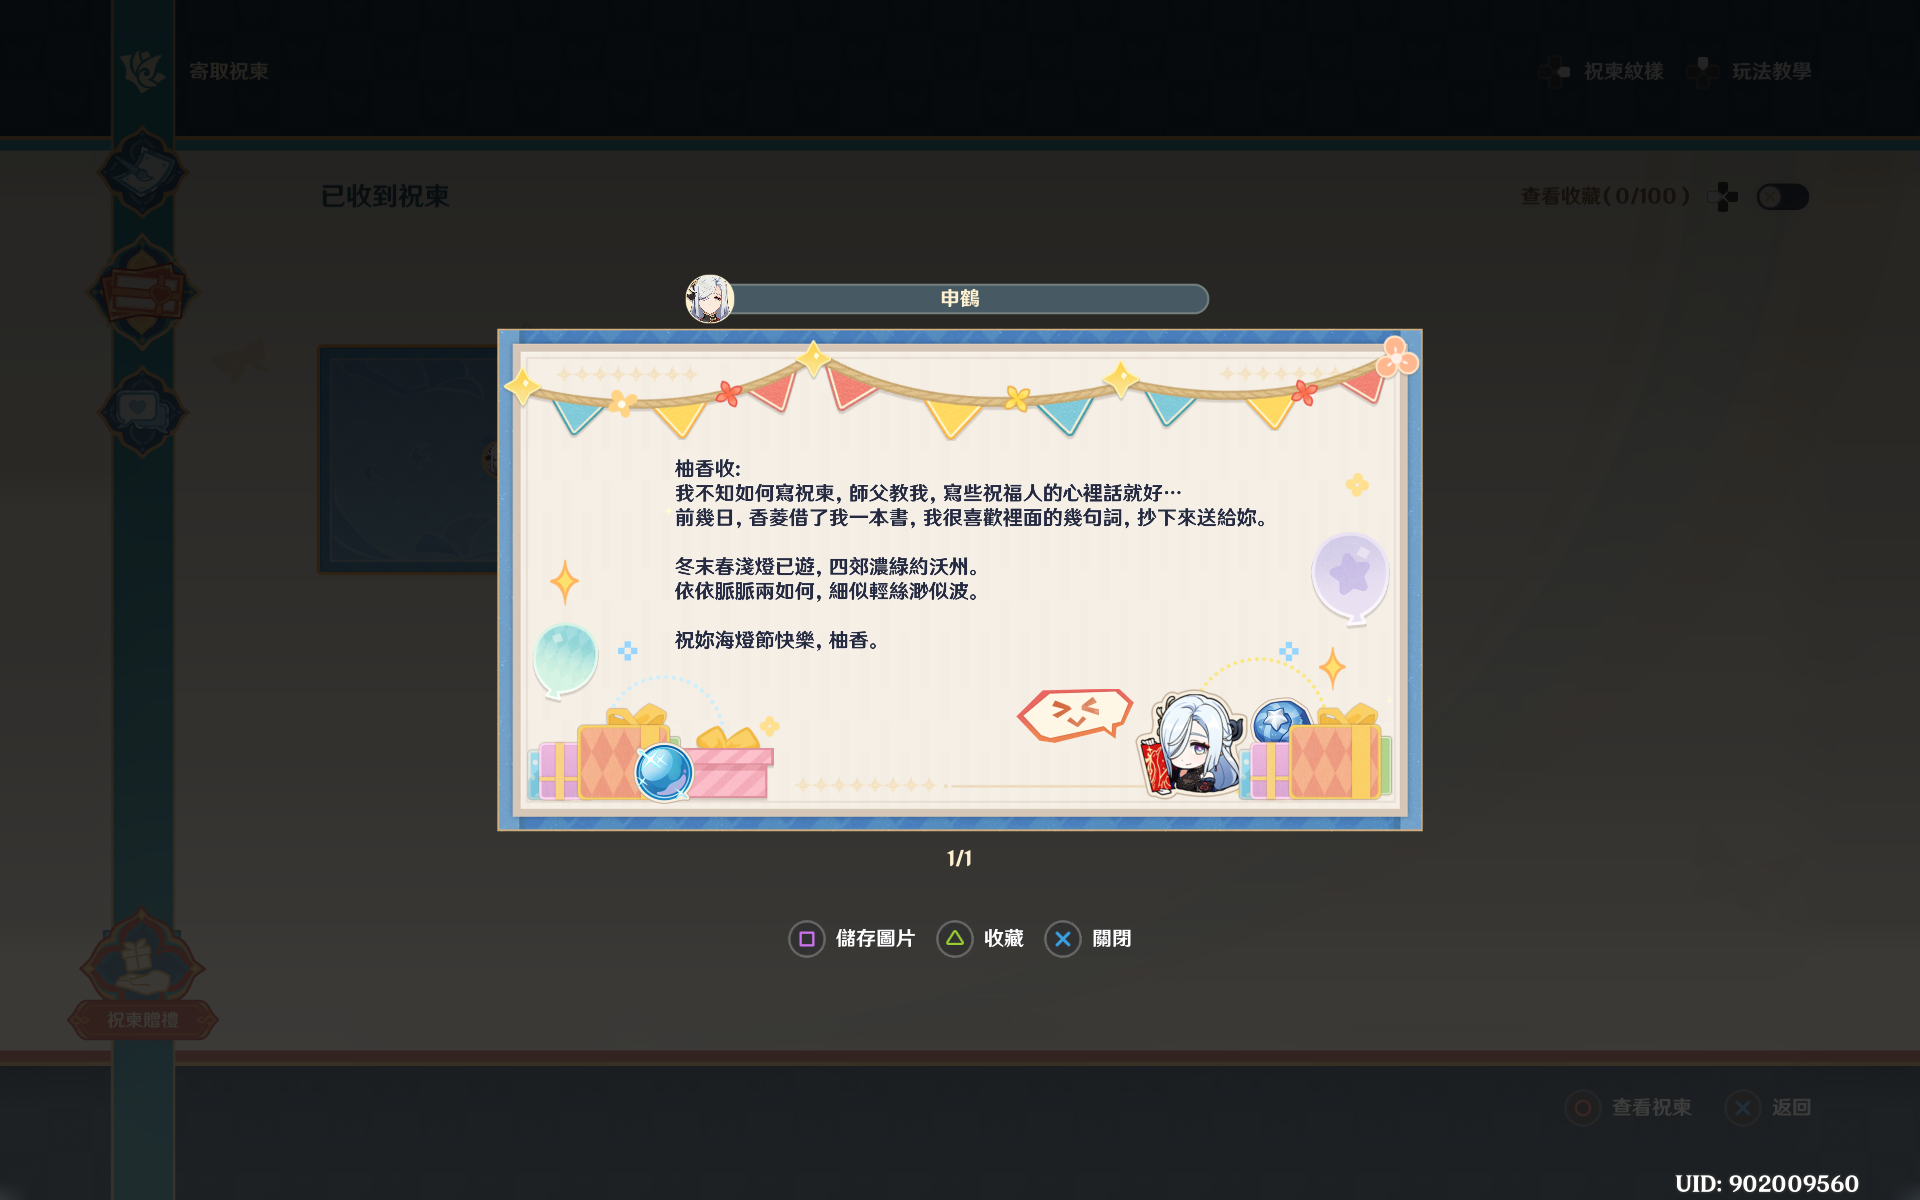This screenshot has width=1920, height=1200.
Task: Click the 已收到祝柬 heading
Action: tap(385, 196)
